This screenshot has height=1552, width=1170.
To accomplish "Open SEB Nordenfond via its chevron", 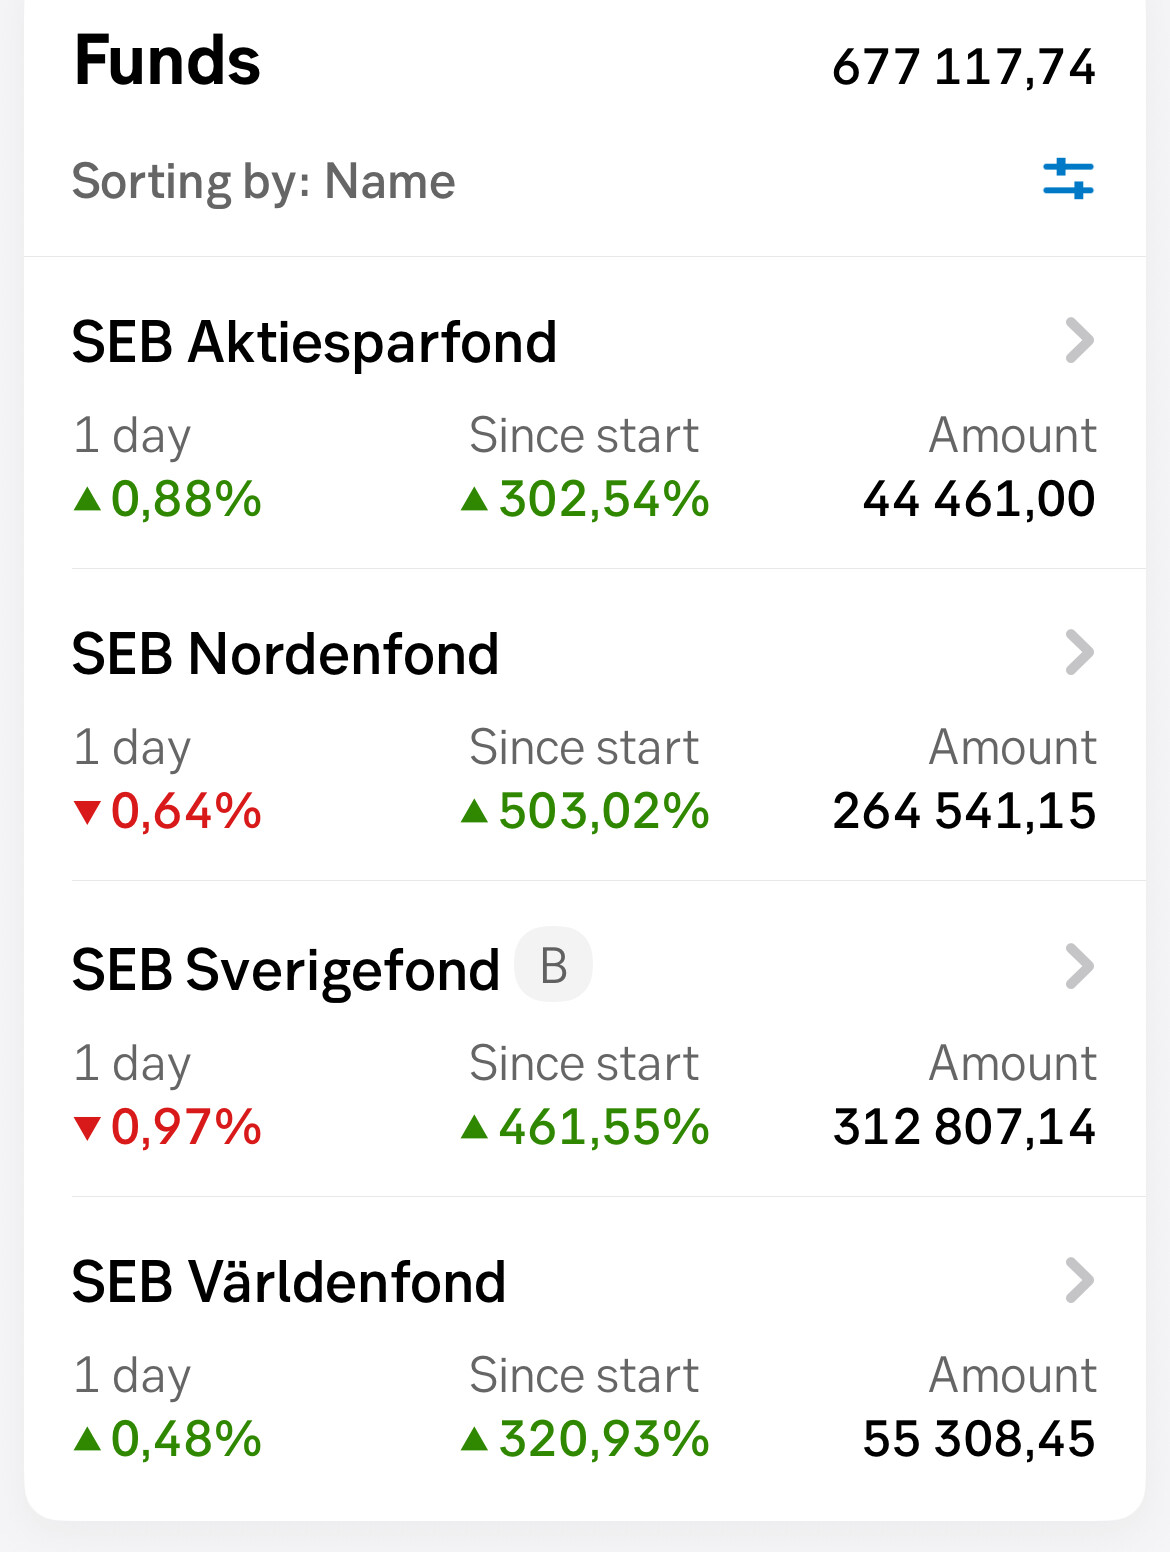I will (x=1079, y=653).
